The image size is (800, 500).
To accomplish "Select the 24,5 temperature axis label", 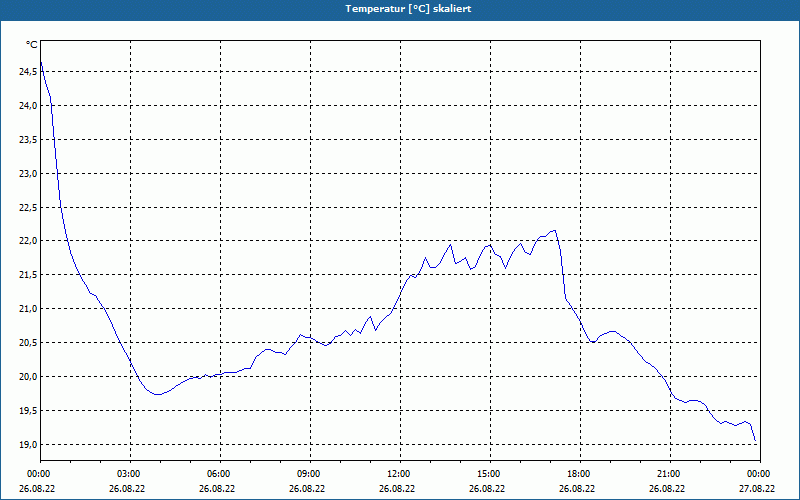I will pyautogui.click(x=28, y=72).
